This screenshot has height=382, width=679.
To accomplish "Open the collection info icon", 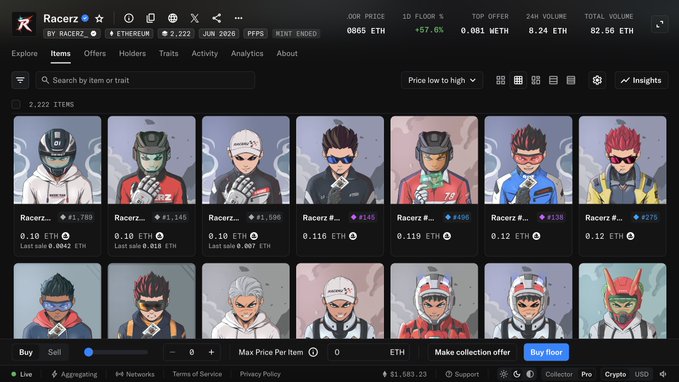I will click(129, 18).
